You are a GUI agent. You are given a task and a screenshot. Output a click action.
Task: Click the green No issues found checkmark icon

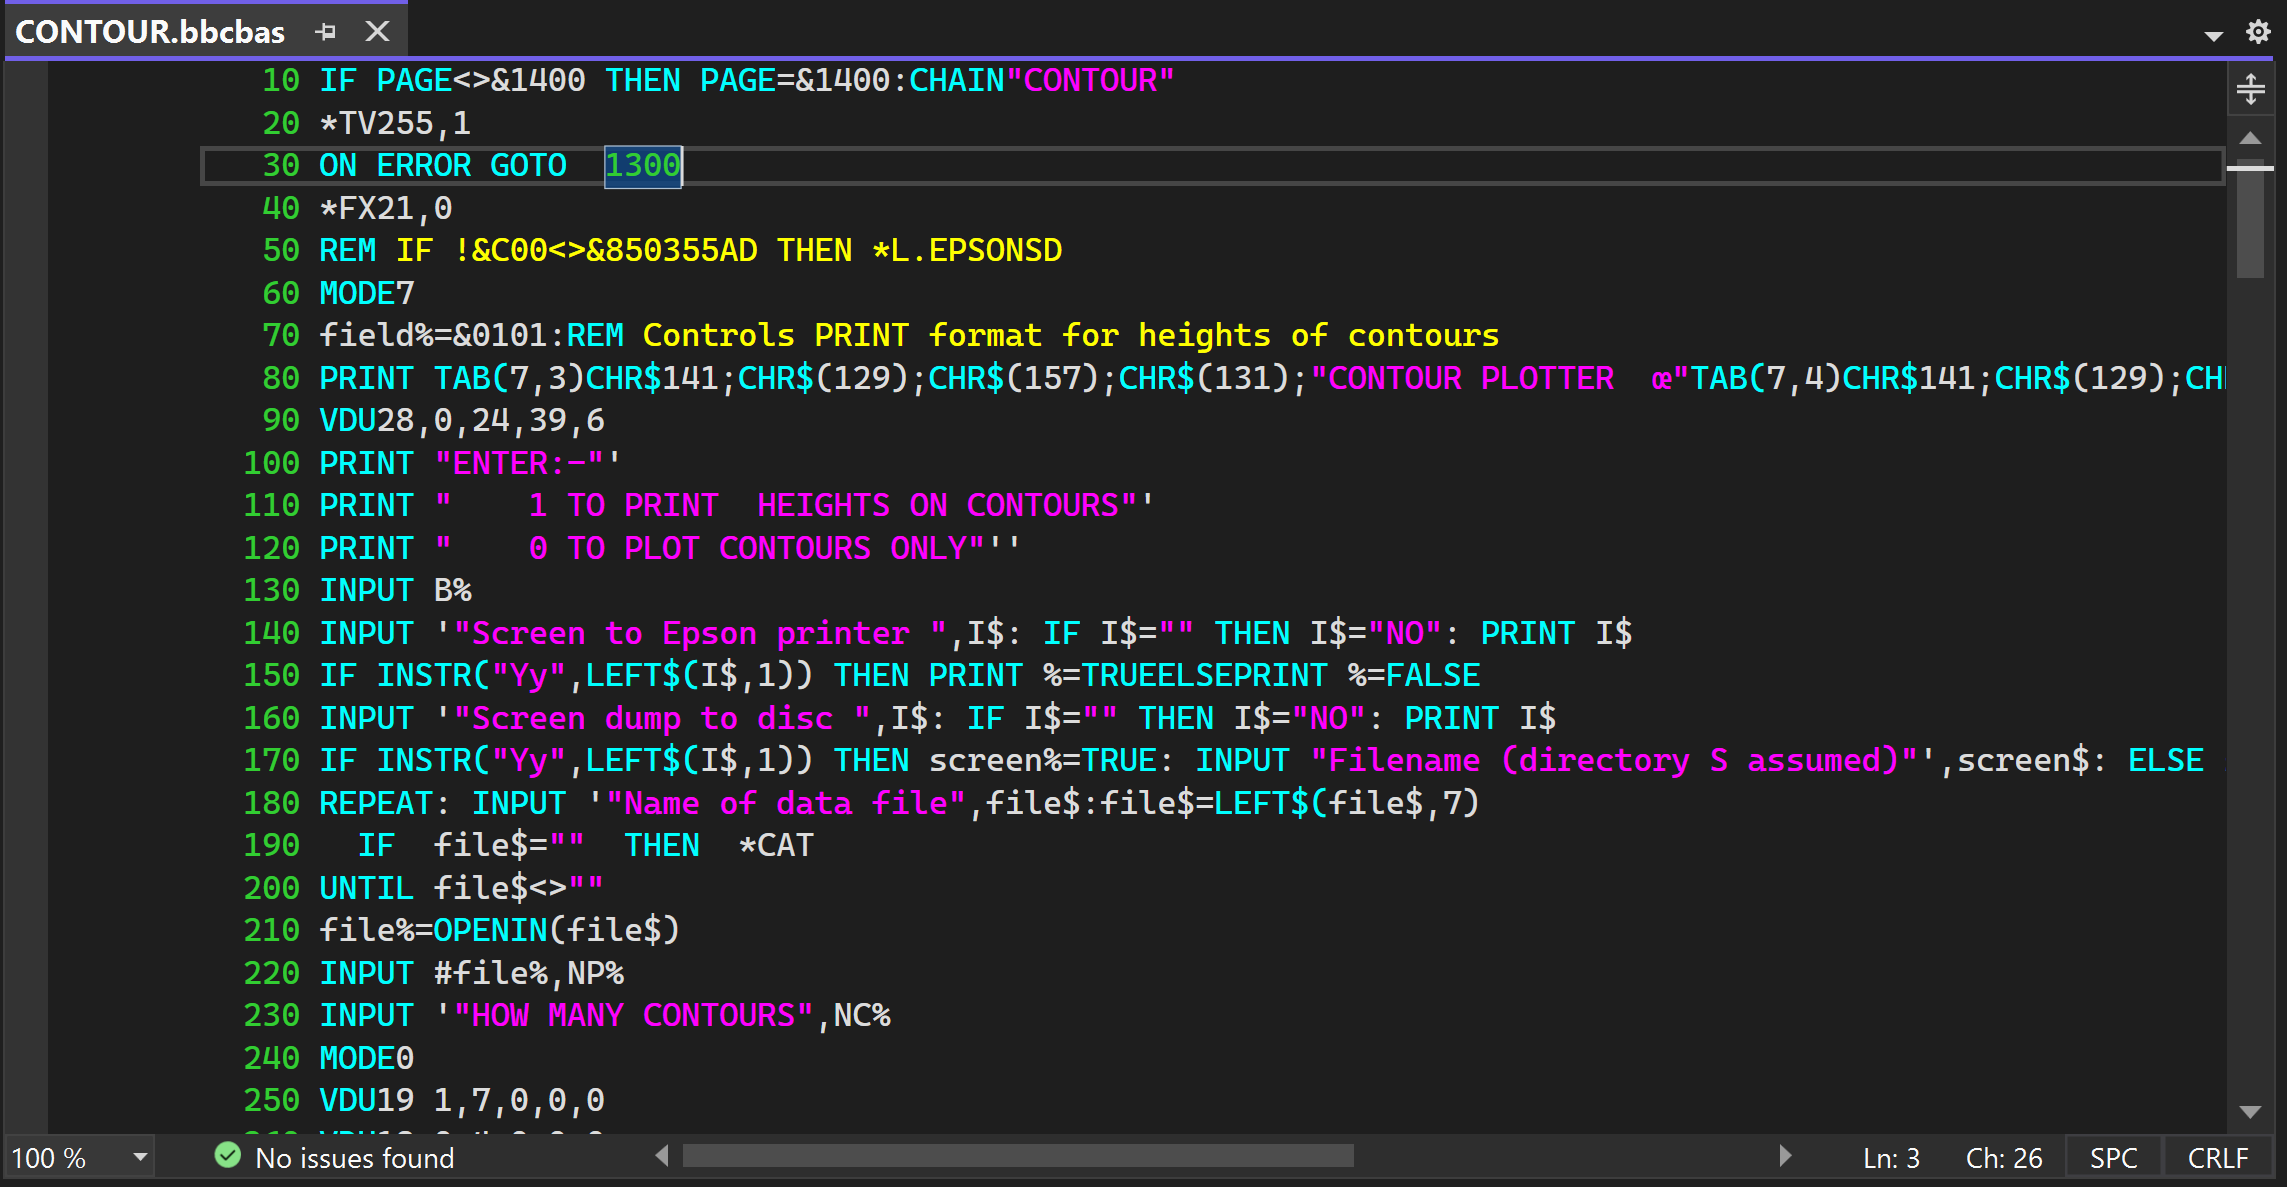[x=228, y=1156]
